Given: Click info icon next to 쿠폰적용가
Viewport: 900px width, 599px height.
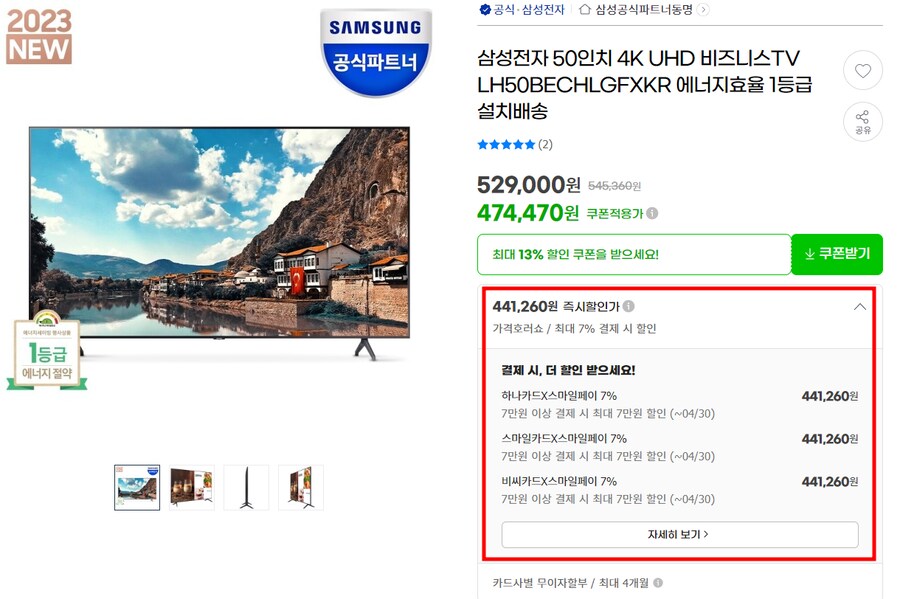Looking at the screenshot, I should pos(652,213).
